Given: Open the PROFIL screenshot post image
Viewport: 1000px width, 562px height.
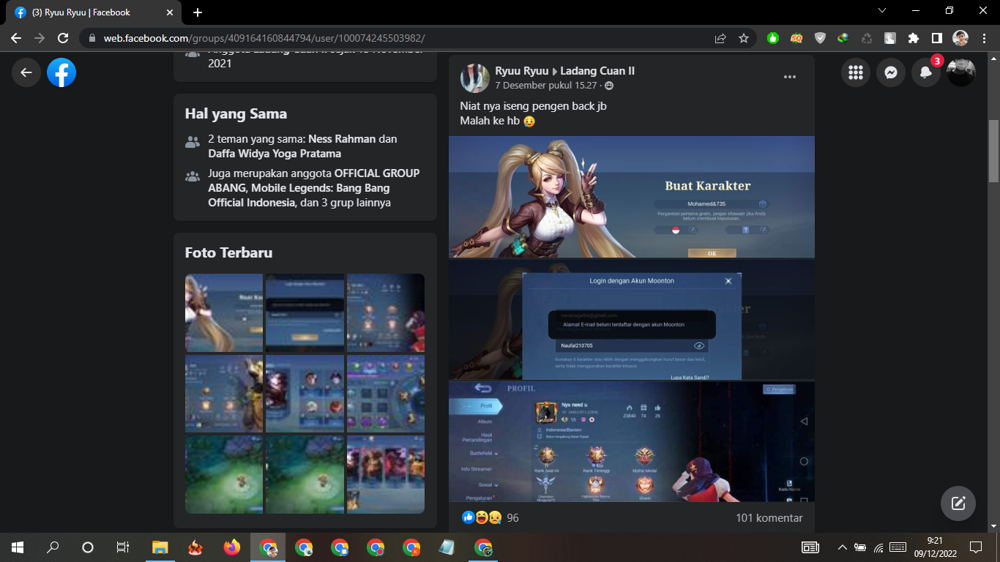Looking at the screenshot, I should pyautogui.click(x=631, y=441).
